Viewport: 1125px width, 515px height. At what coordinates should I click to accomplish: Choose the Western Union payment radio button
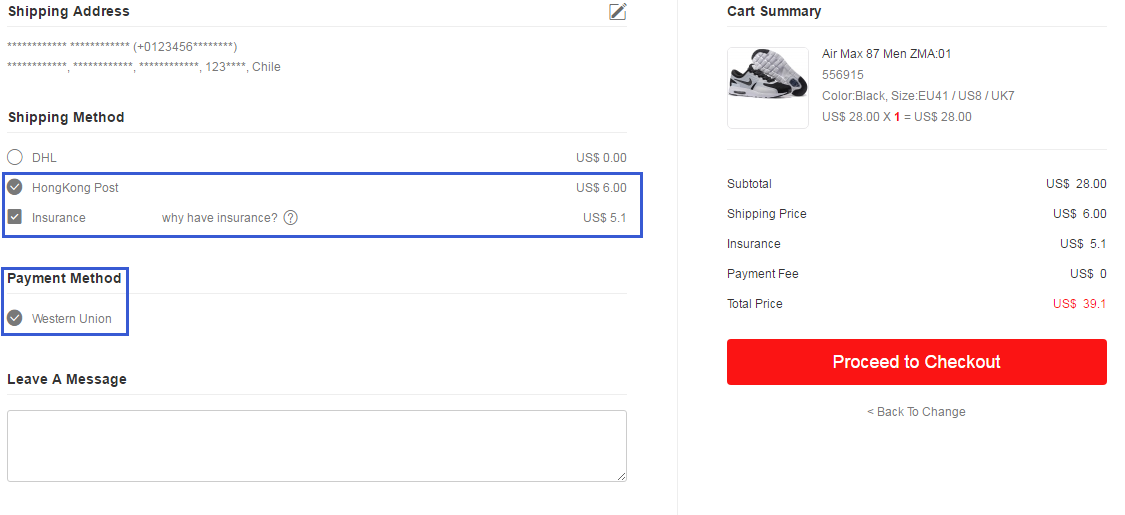pos(14,318)
